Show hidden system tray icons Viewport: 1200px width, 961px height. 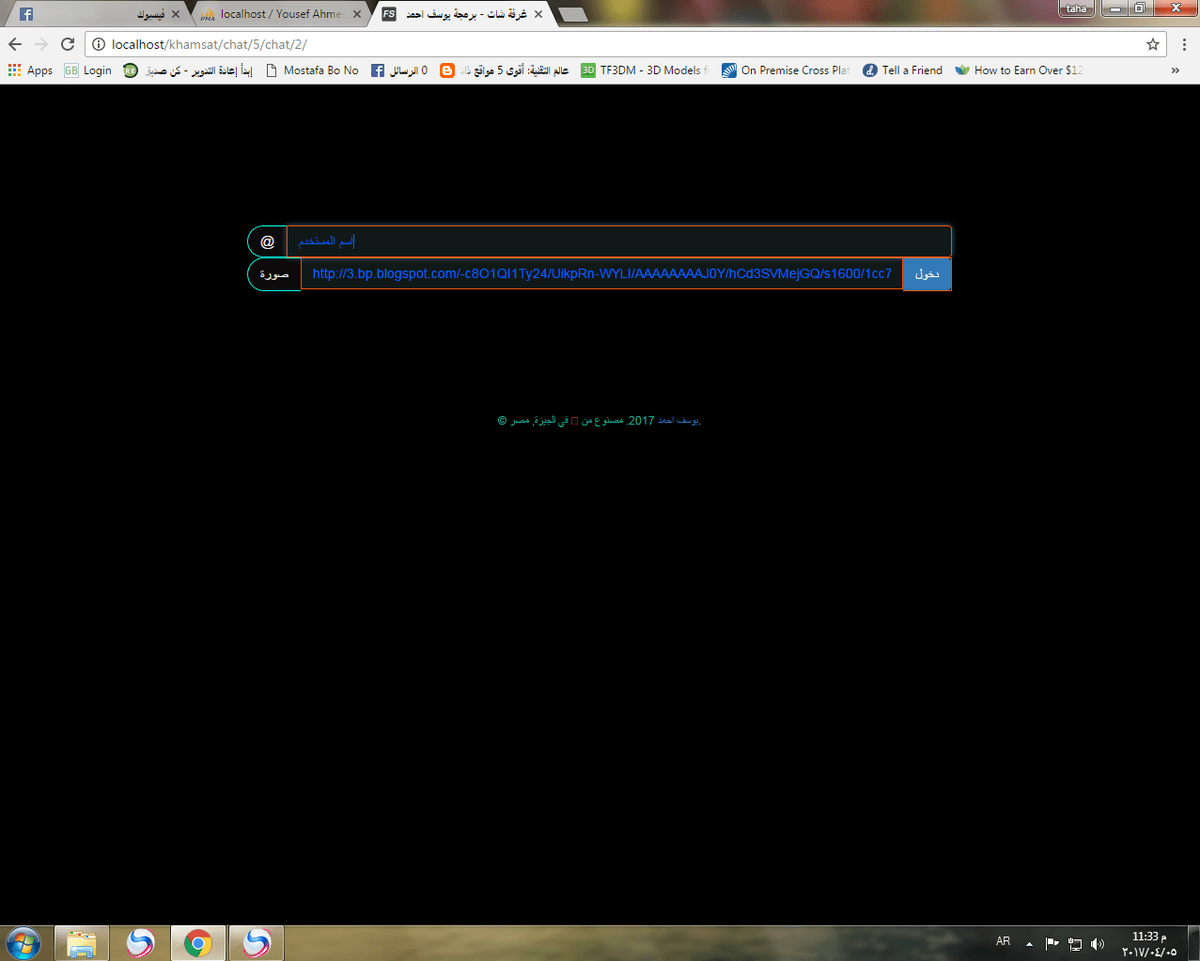(x=1029, y=943)
